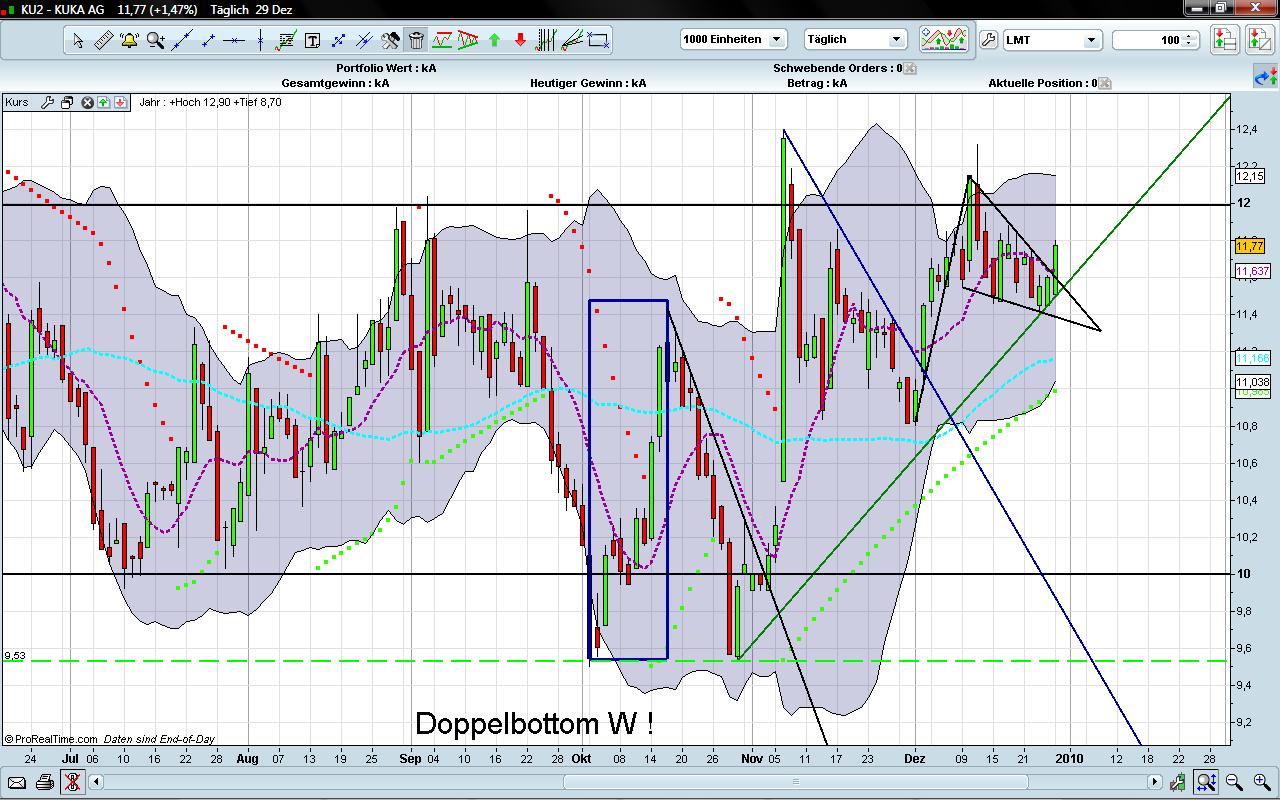Zoom in the chart horizontally
1280x800 pixels.
pyautogui.click(x=1260, y=782)
